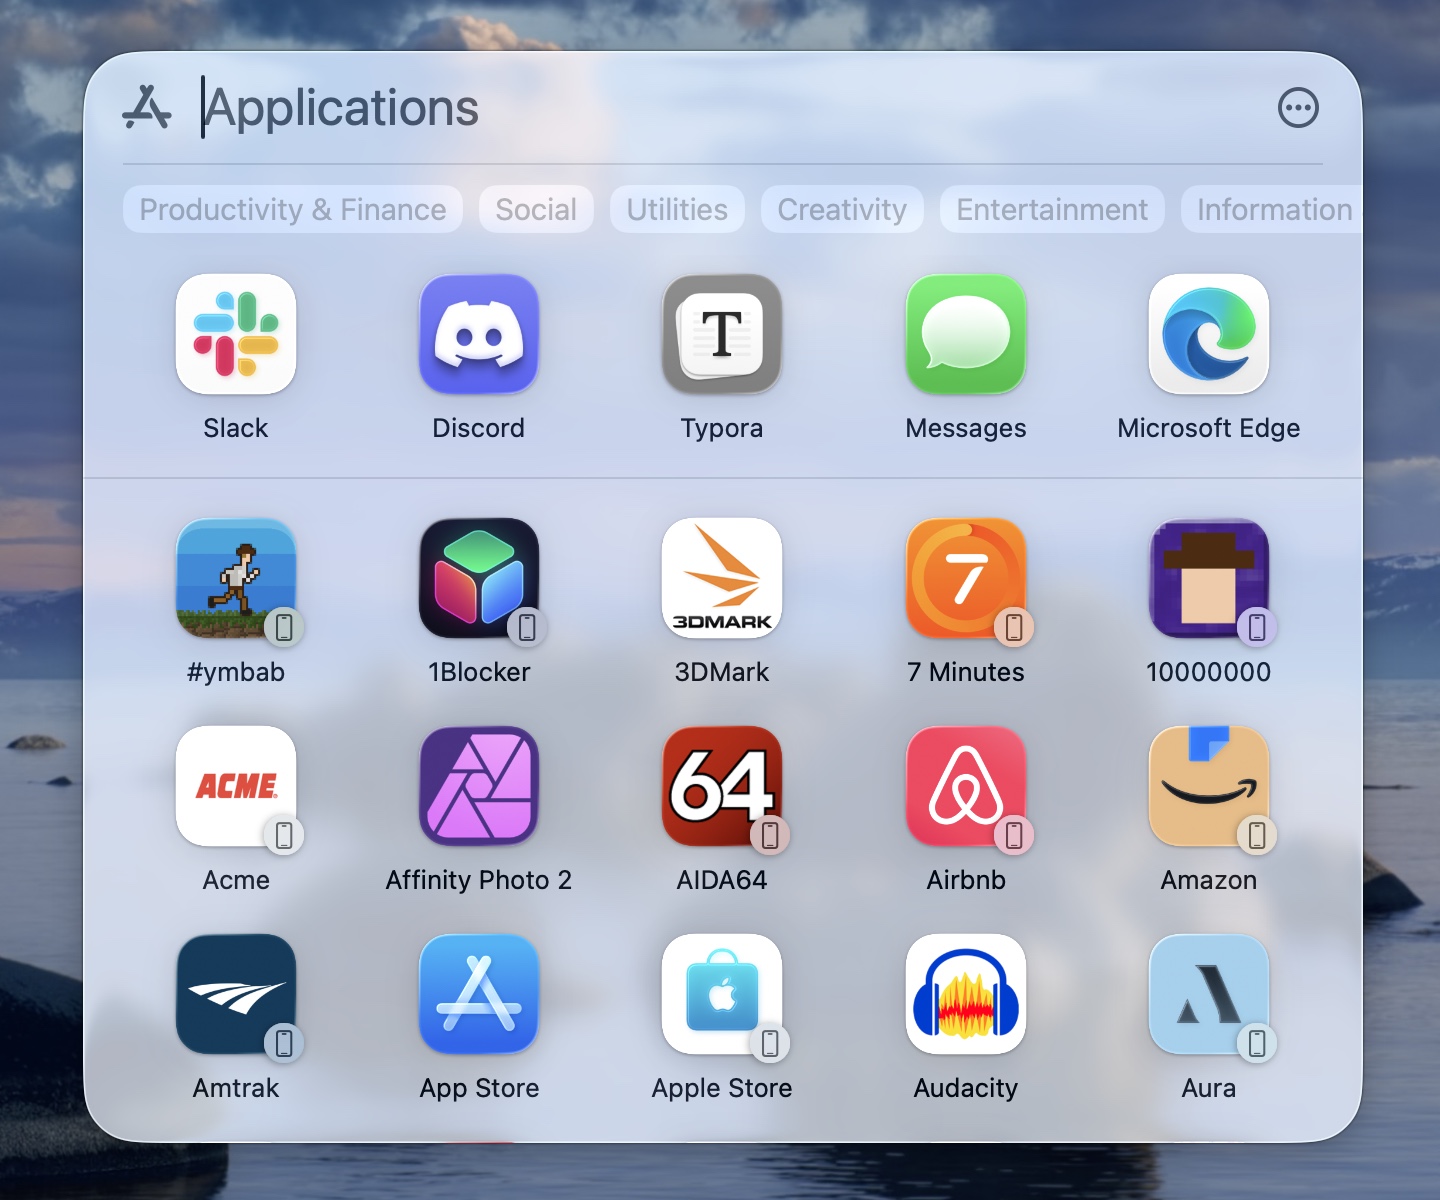Launch 3DMark

(722, 578)
